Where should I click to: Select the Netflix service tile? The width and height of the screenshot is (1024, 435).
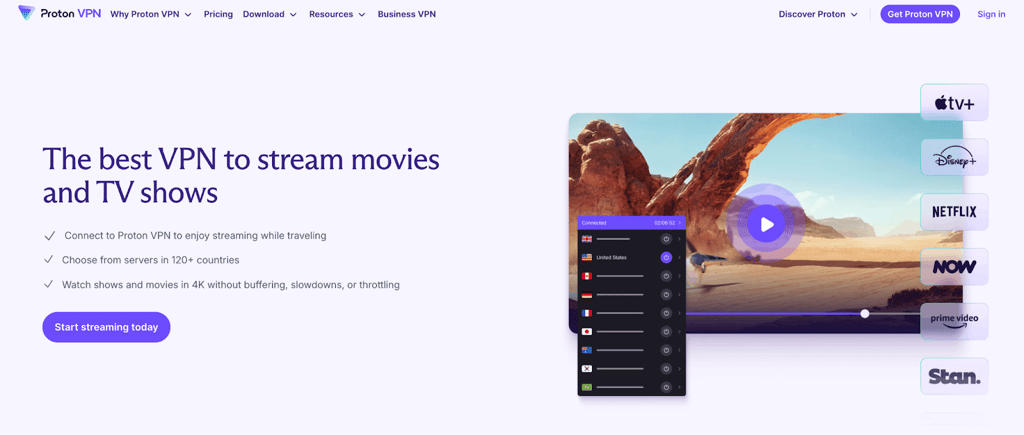pyautogui.click(x=954, y=212)
